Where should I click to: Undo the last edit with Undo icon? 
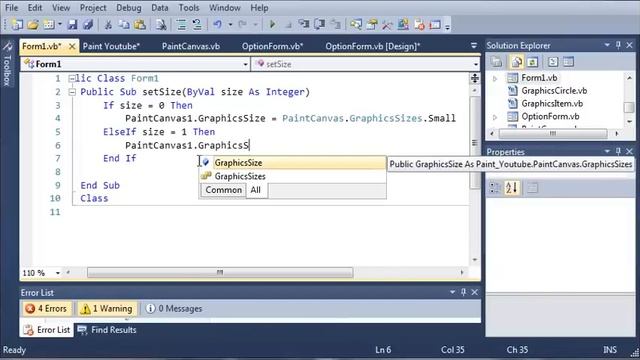218,24
